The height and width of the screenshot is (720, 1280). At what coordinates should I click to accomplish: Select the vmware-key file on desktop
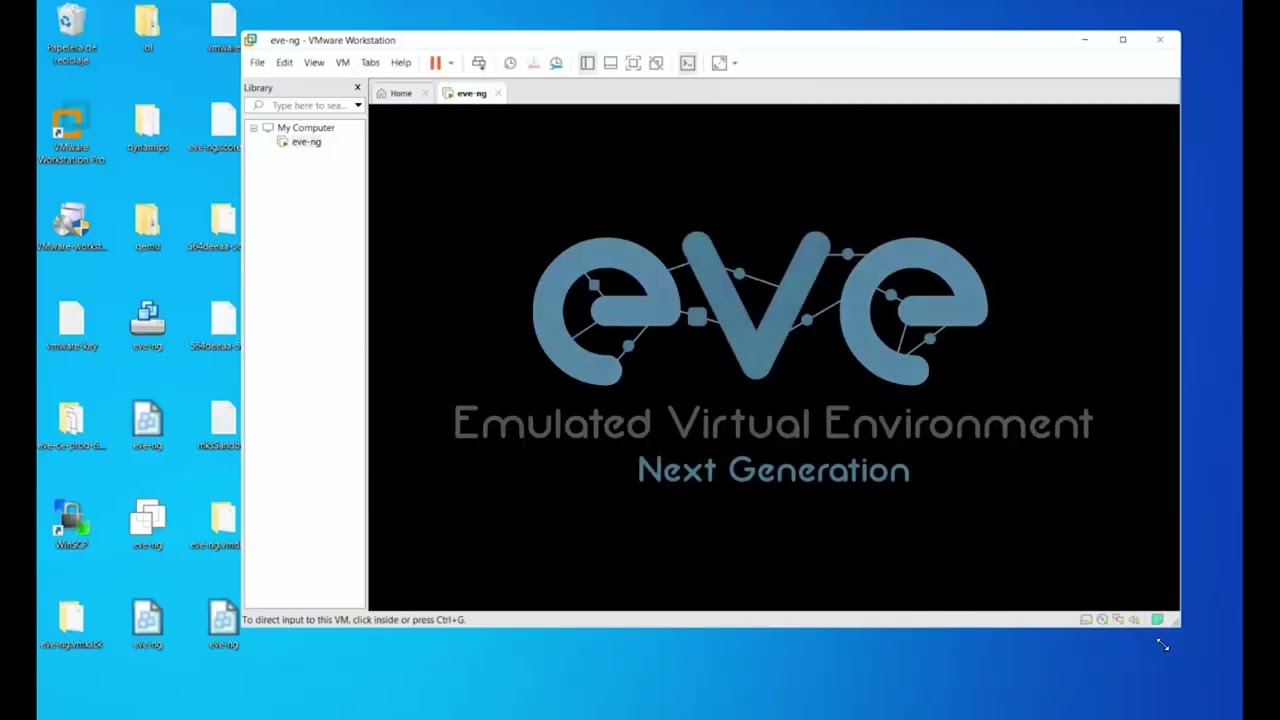click(x=71, y=326)
